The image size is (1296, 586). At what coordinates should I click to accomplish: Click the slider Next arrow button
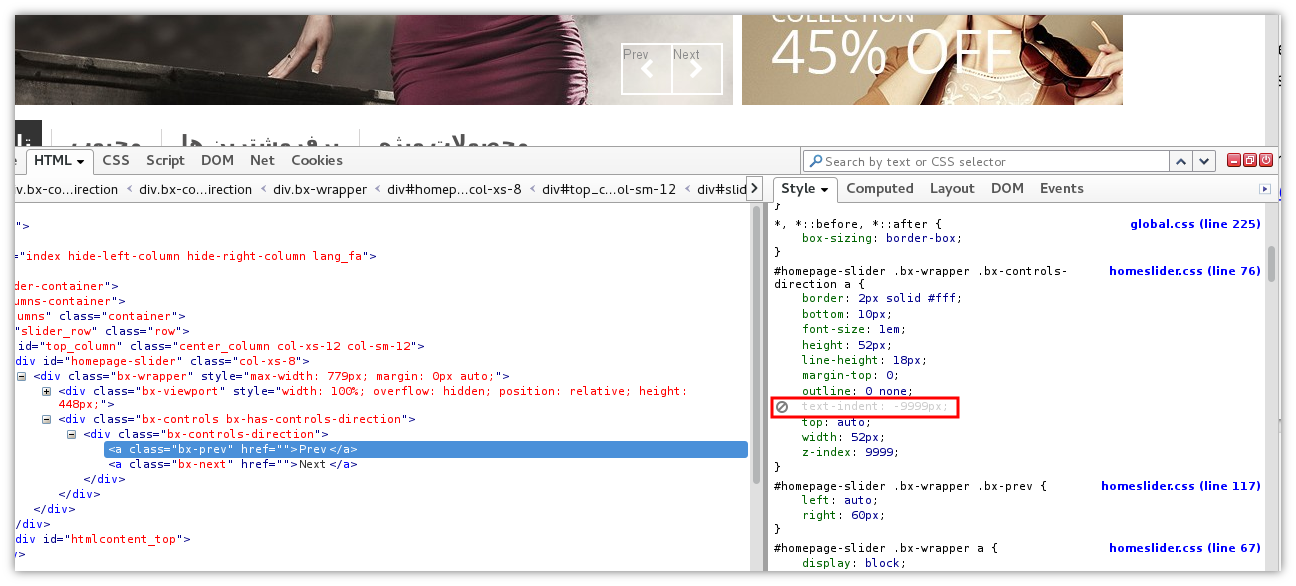click(697, 69)
